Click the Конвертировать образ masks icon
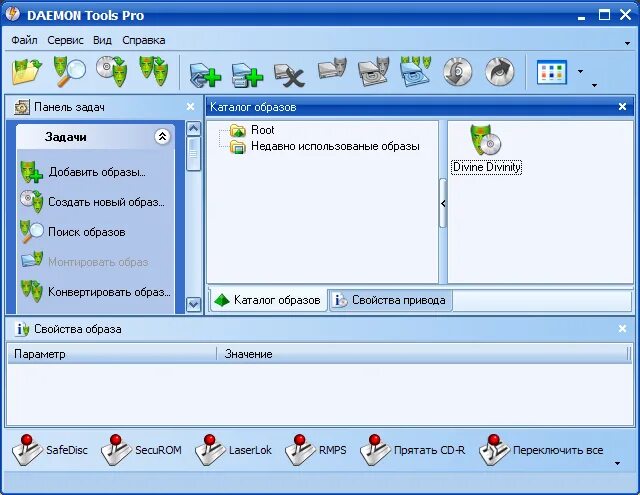The height and width of the screenshot is (495, 640). point(31,291)
